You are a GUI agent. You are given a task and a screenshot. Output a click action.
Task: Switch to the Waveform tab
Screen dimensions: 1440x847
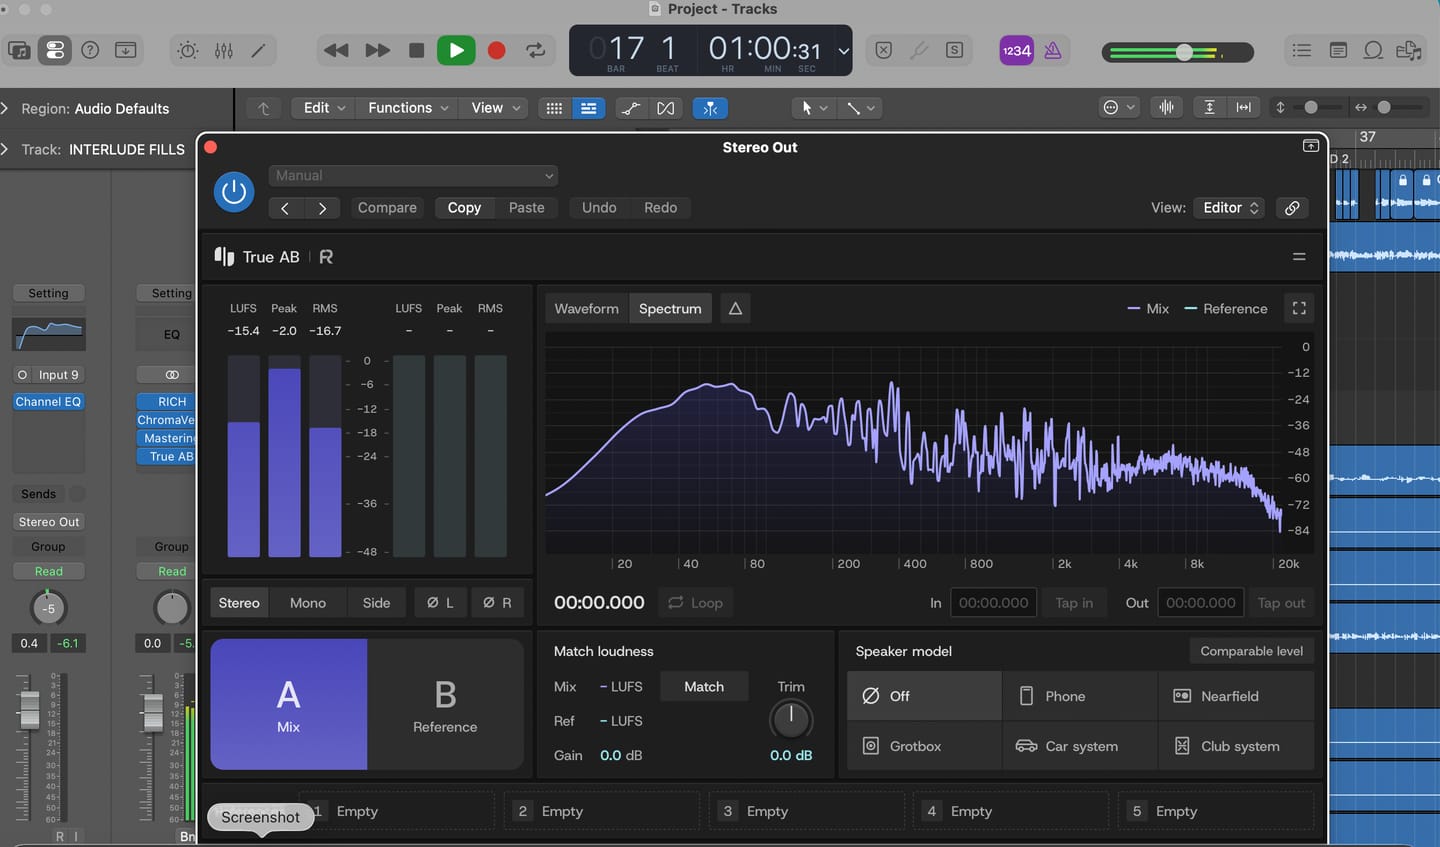pos(586,308)
